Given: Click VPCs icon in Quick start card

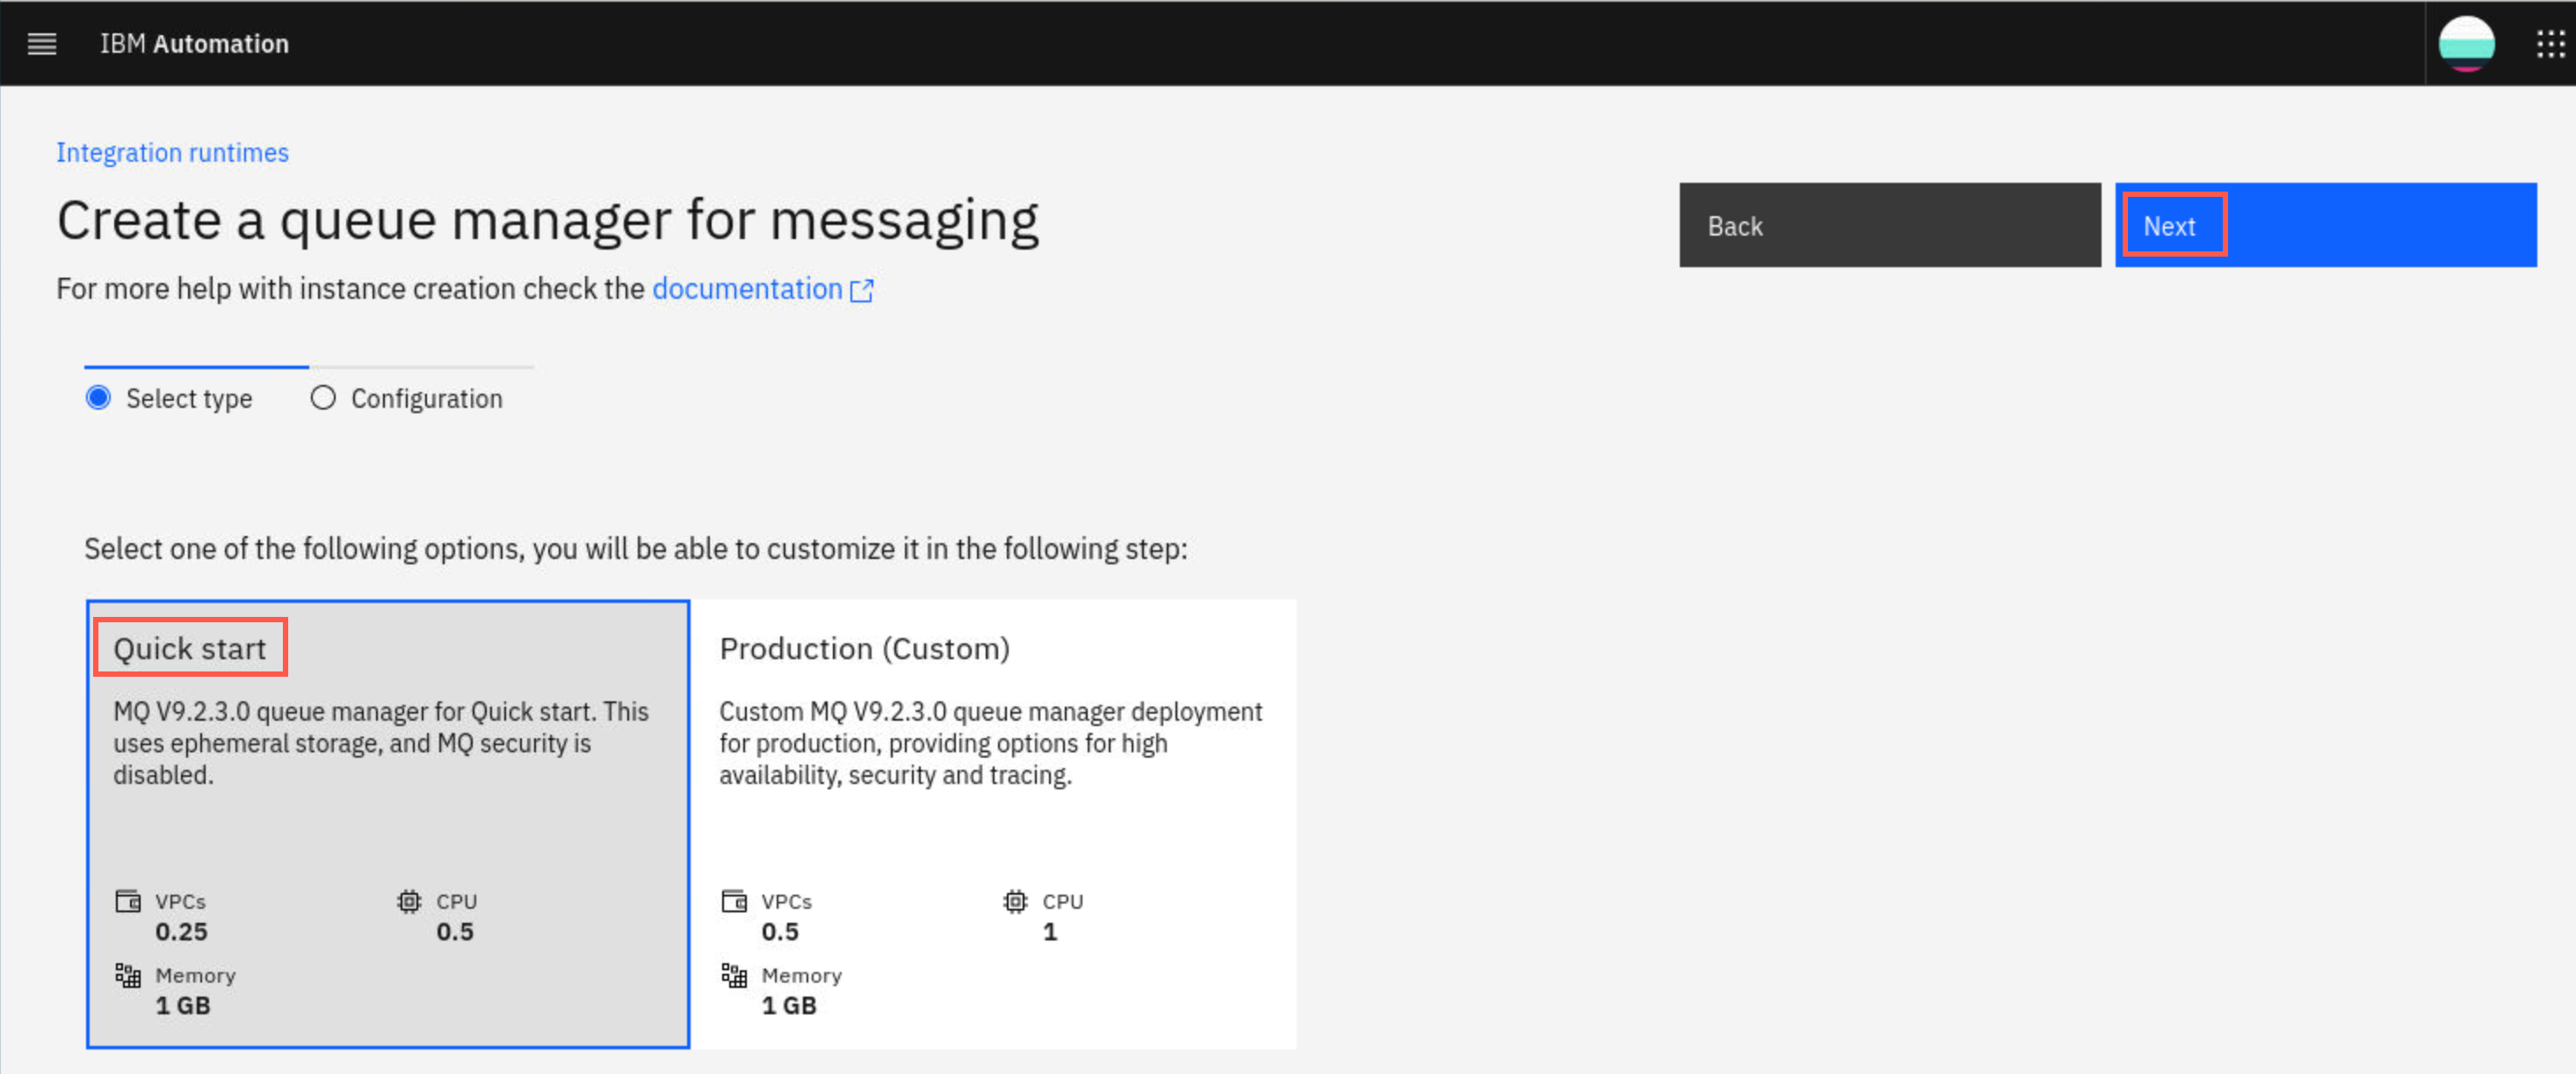Looking at the screenshot, I should (128, 901).
